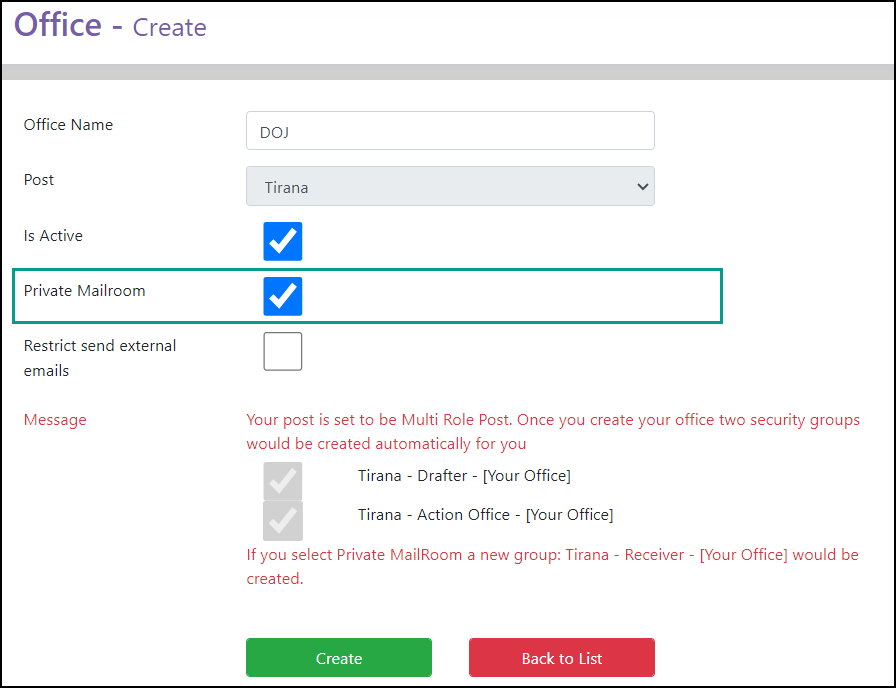Click the Restrict send external emails label
896x688 pixels.
click(100, 358)
